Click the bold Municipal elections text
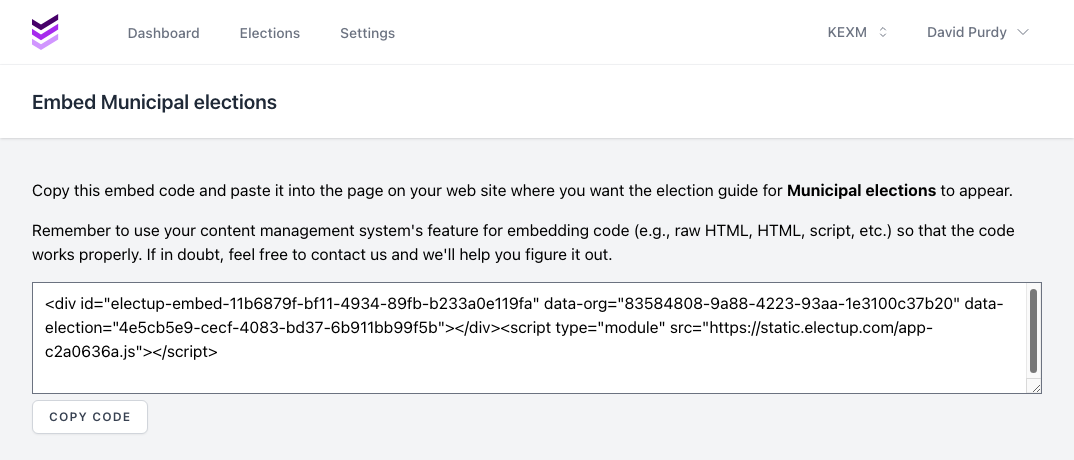The height and width of the screenshot is (460, 1074). point(861,190)
